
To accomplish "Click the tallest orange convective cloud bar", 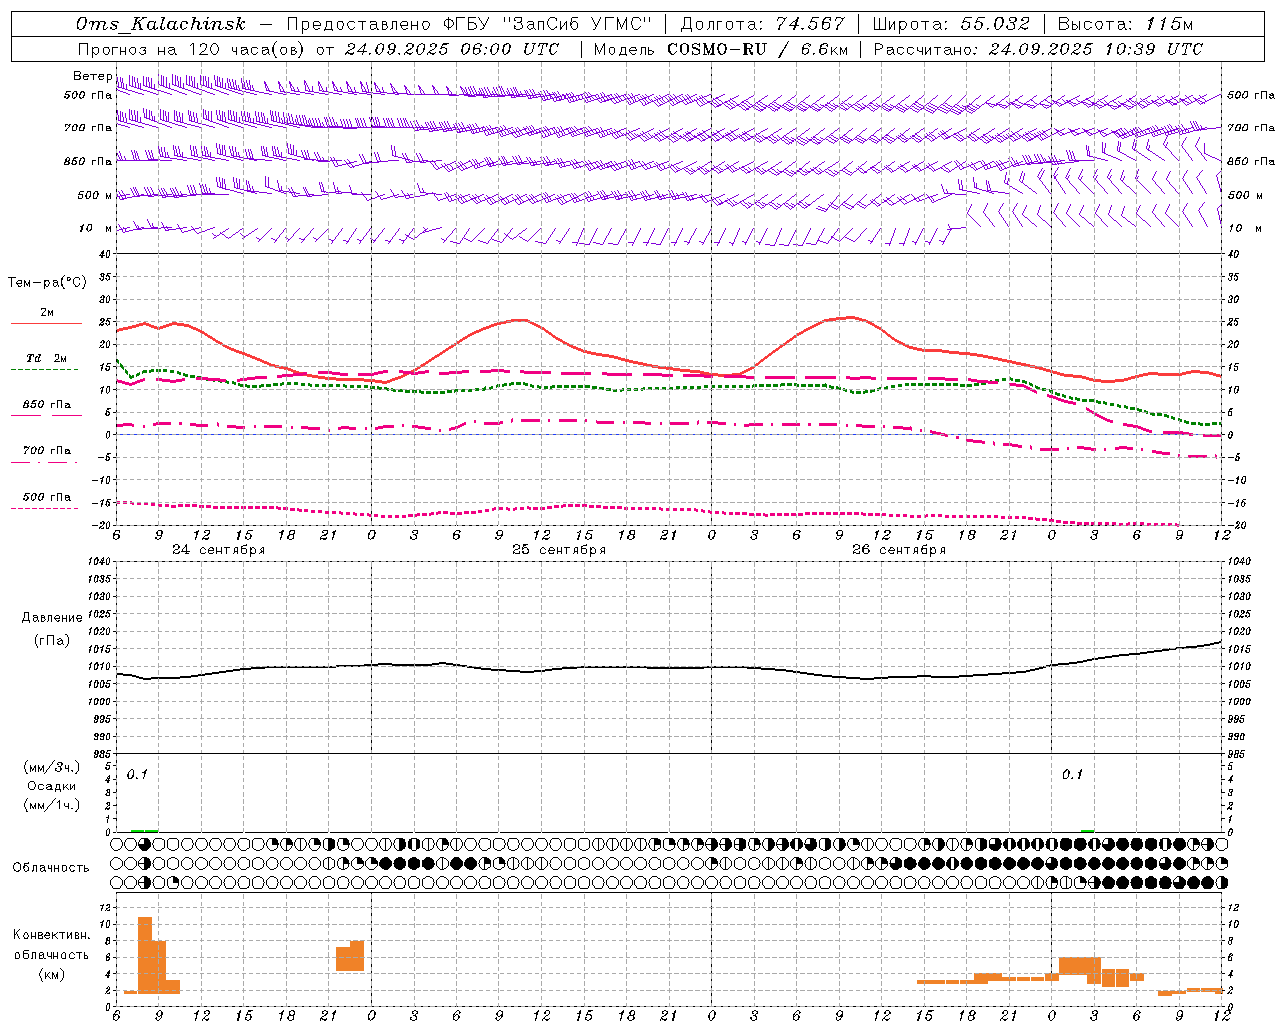I will [x=145, y=954].
